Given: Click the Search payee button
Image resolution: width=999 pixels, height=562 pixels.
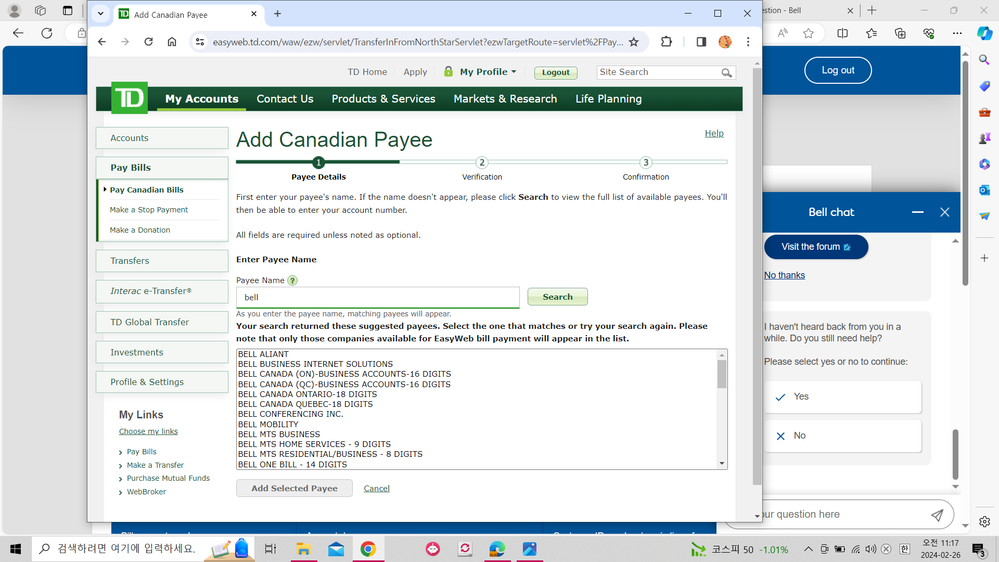Looking at the screenshot, I should click(x=557, y=297).
